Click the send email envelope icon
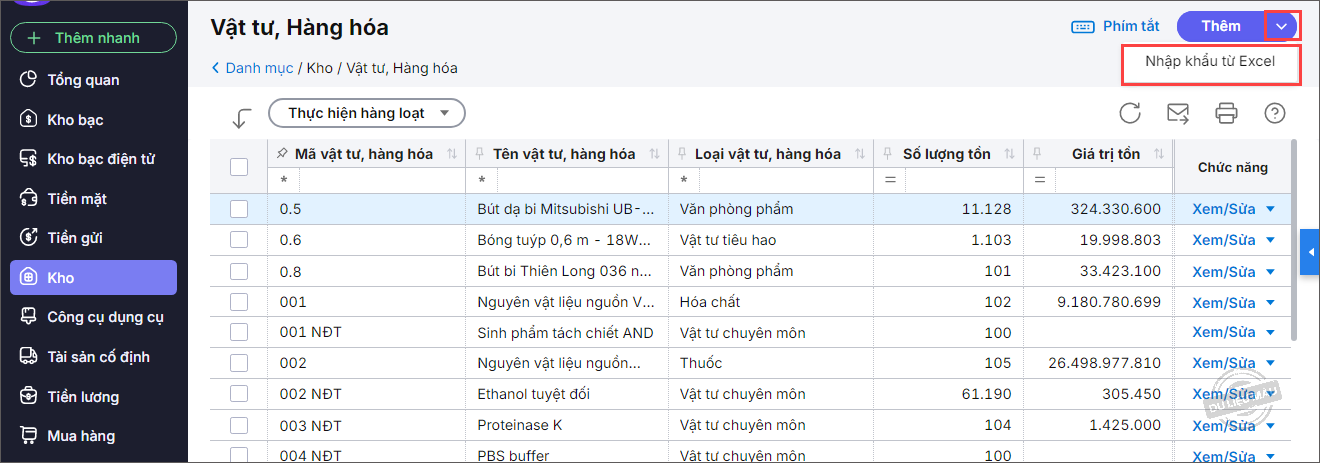Screen dimensions: 1320x463 click(1178, 113)
